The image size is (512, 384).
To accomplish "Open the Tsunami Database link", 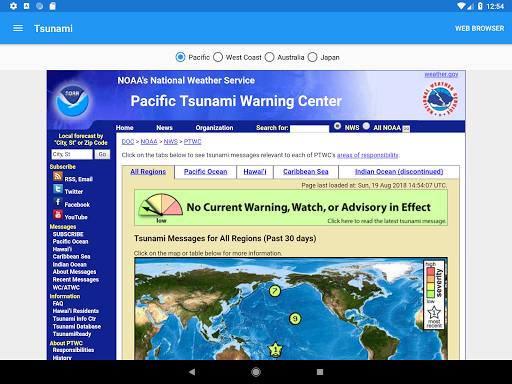I will [77, 327].
